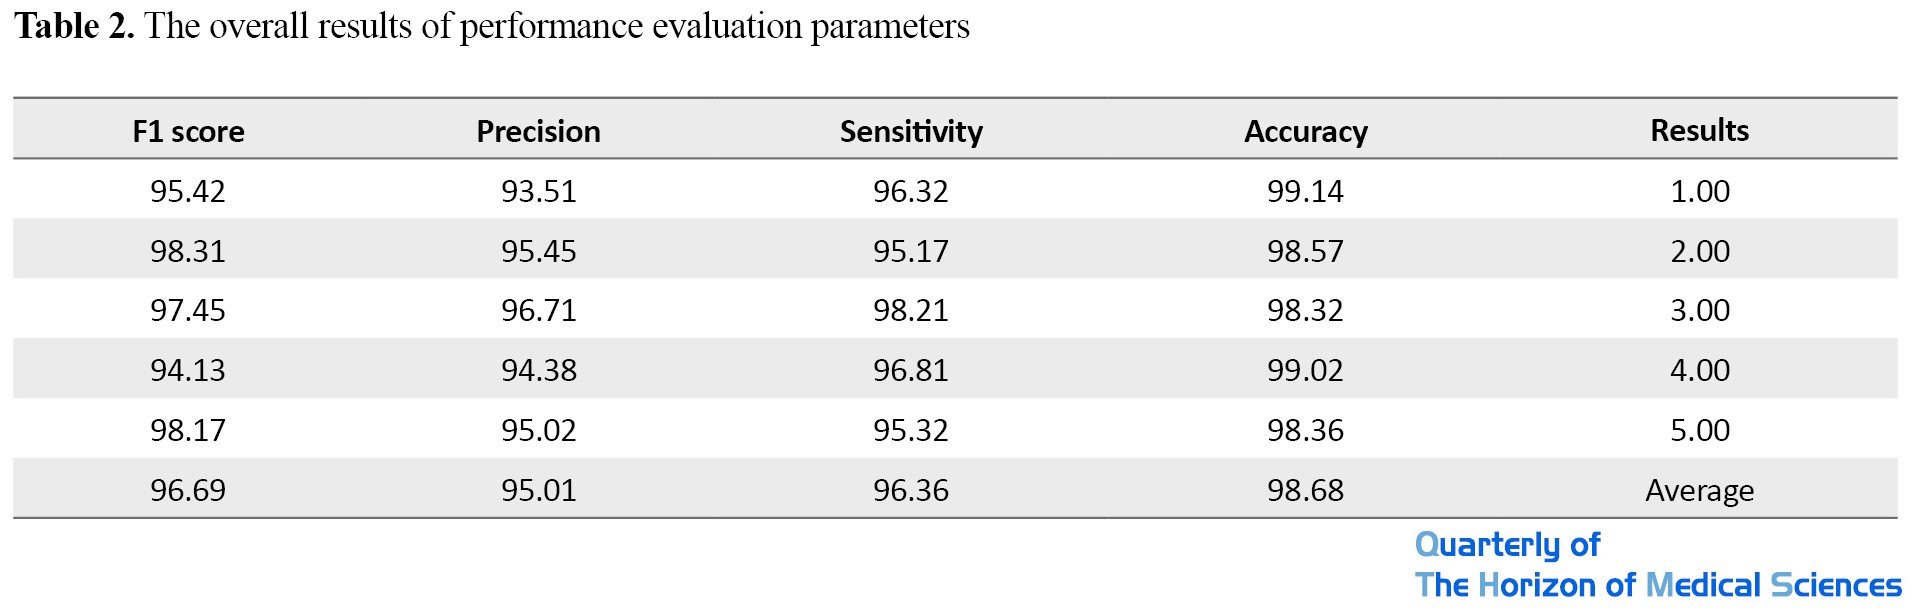The image size is (1917, 614).
Task: Click accuracy value 98.36
Action: tap(1305, 430)
